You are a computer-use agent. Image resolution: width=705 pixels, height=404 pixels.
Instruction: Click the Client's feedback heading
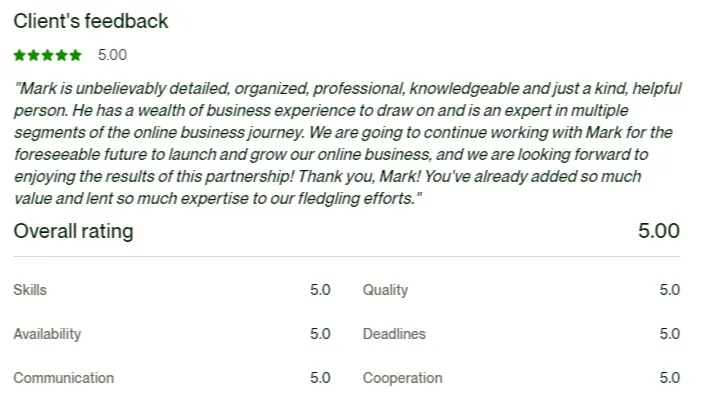[91, 21]
